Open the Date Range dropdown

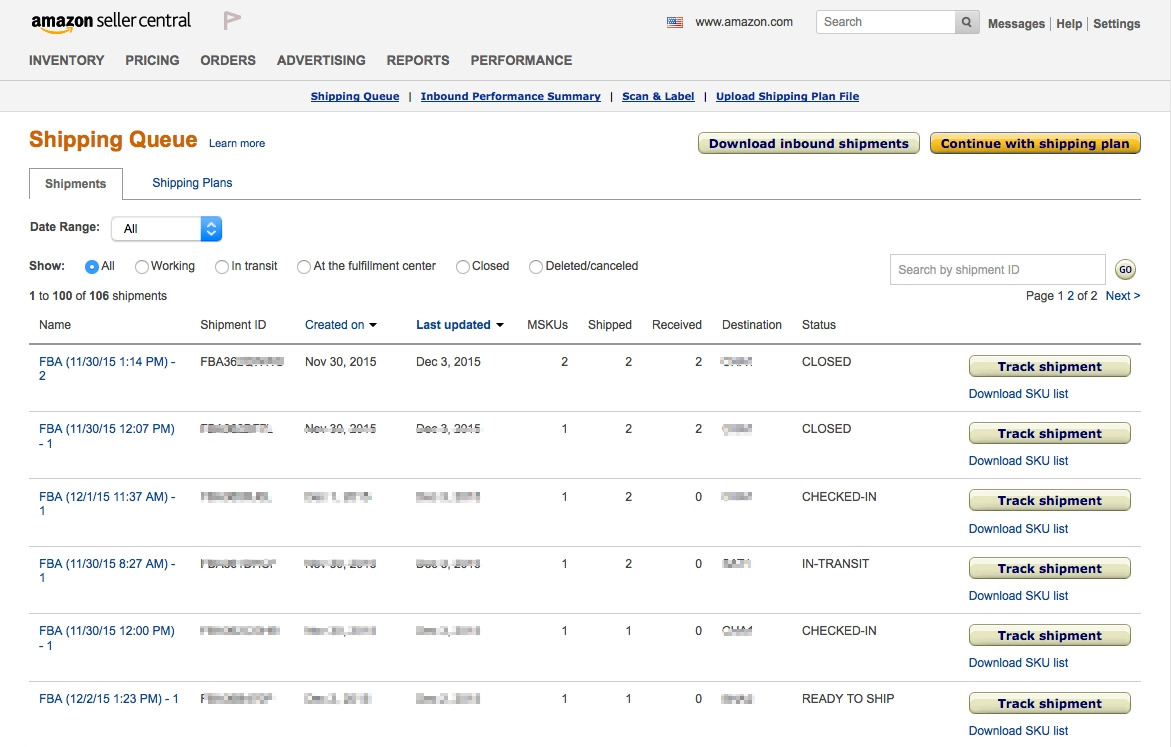[x=166, y=229]
